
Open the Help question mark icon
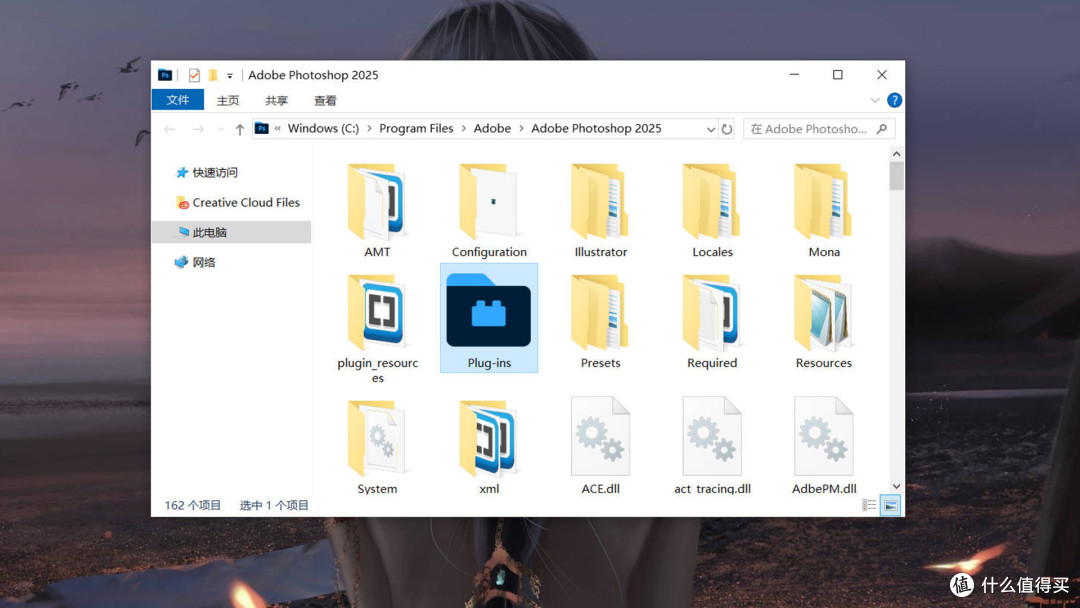pos(894,101)
